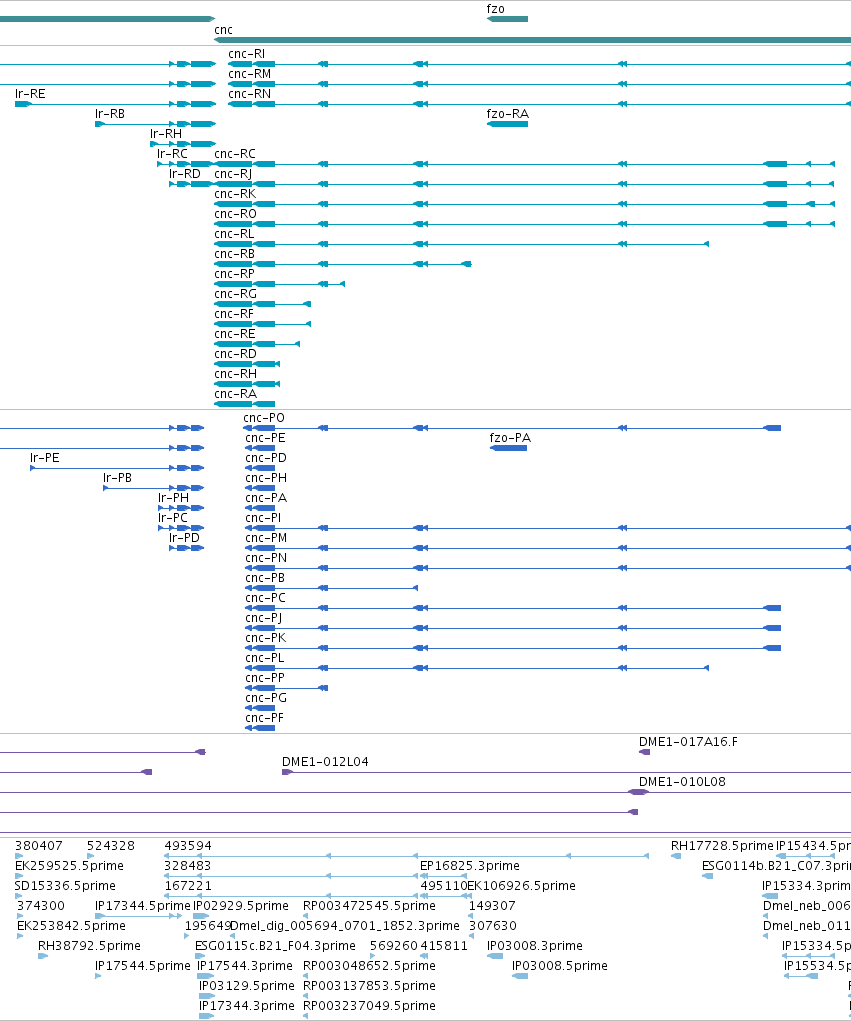The width and height of the screenshot is (851, 1021).
Task: Select the cnc-PK protein label
Action: tap(266, 638)
